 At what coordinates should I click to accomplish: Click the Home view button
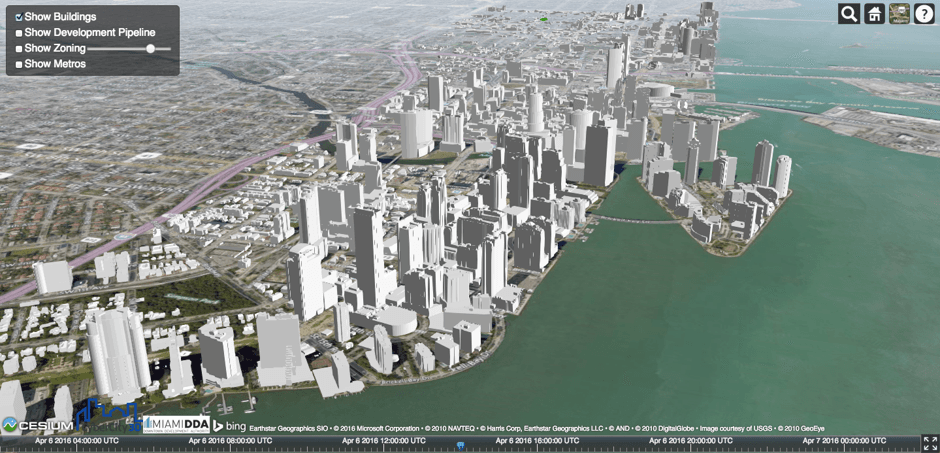pyautogui.click(x=875, y=14)
